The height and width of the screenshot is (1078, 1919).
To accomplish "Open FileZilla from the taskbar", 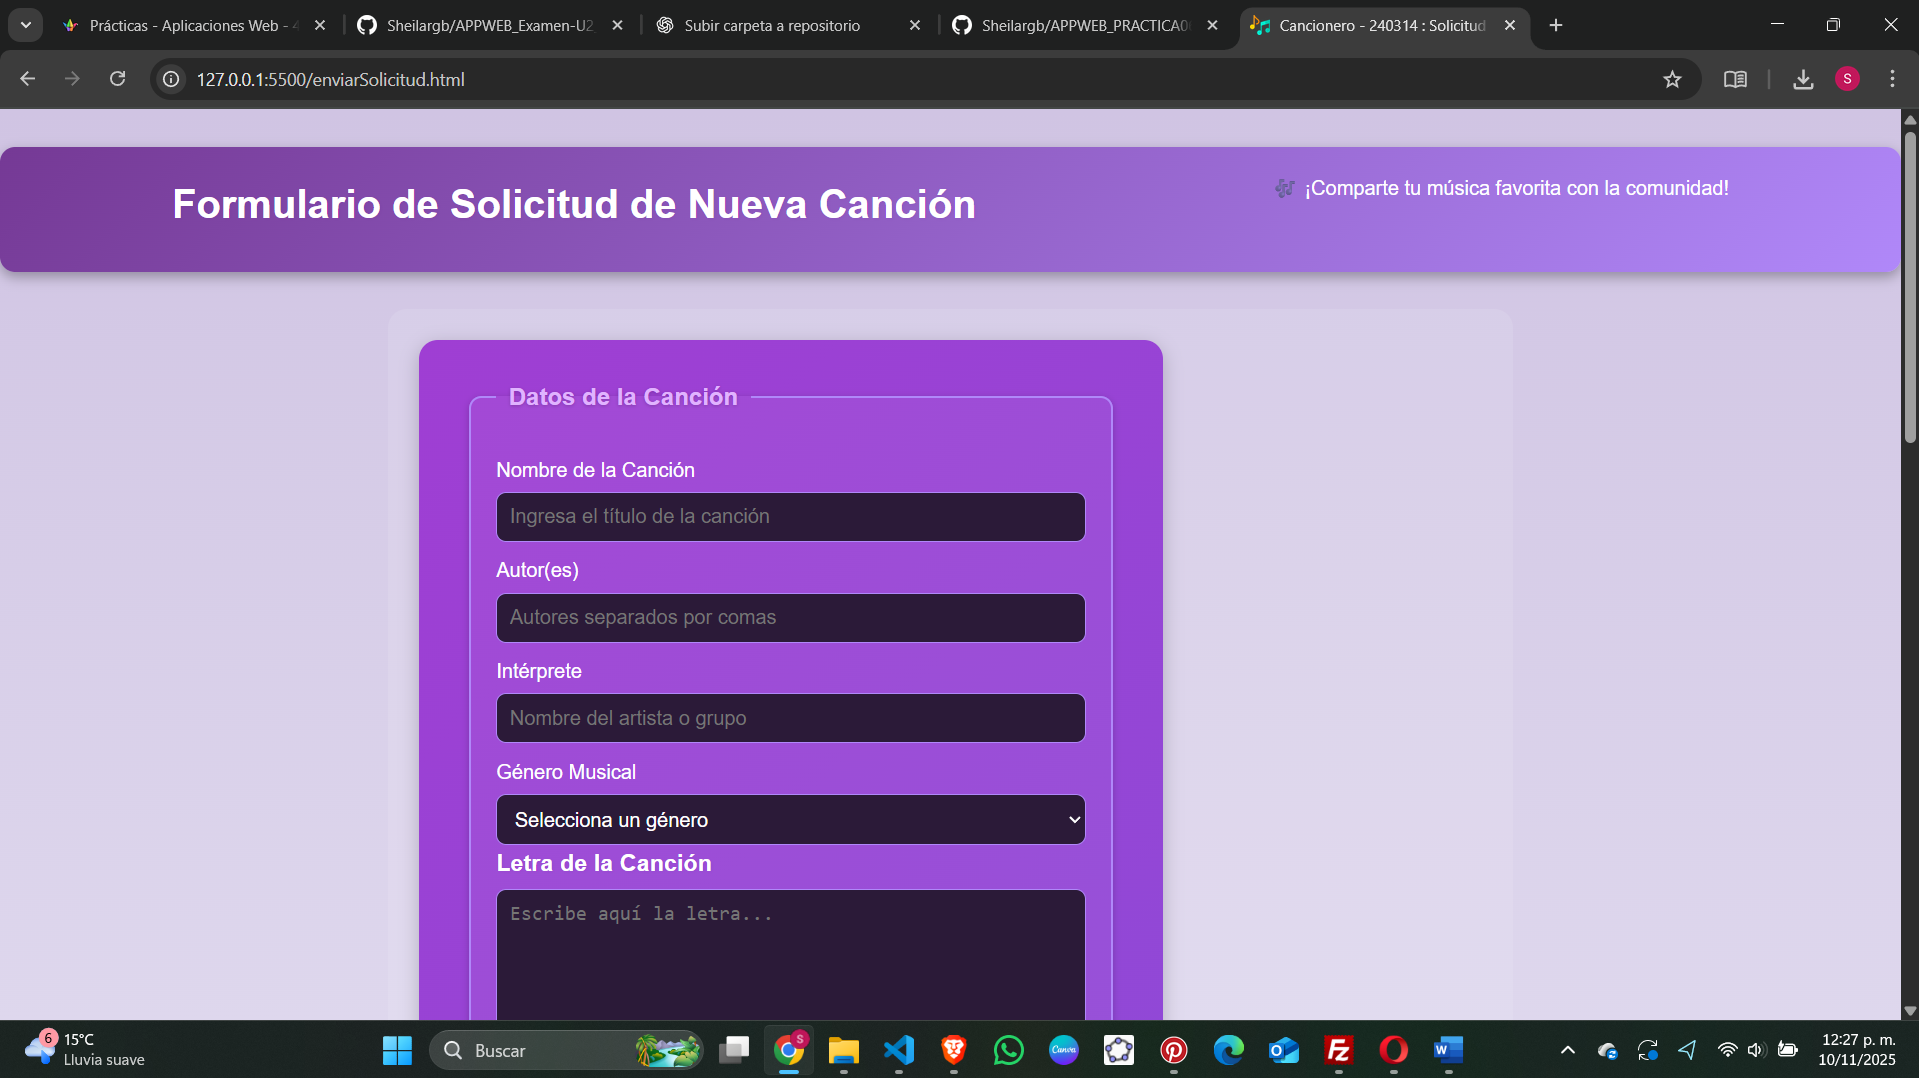I will [1338, 1050].
